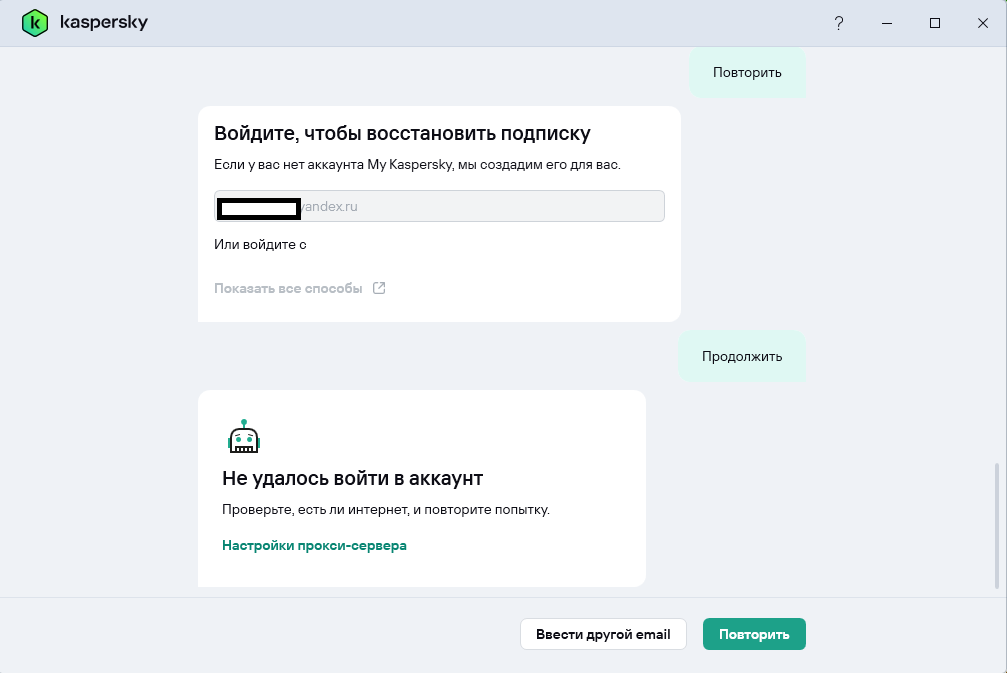Image resolution: width=1007 pixels, height=673 pixels.
Task: Click the green Повторить button at bottom
Action: coord(754,634)
